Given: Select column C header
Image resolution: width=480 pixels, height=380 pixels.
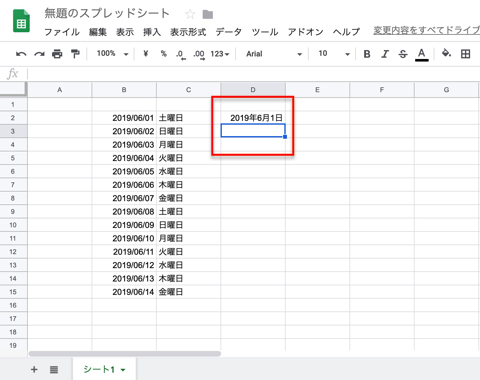Looking at the screenshot, I should (x=188, y=90).
